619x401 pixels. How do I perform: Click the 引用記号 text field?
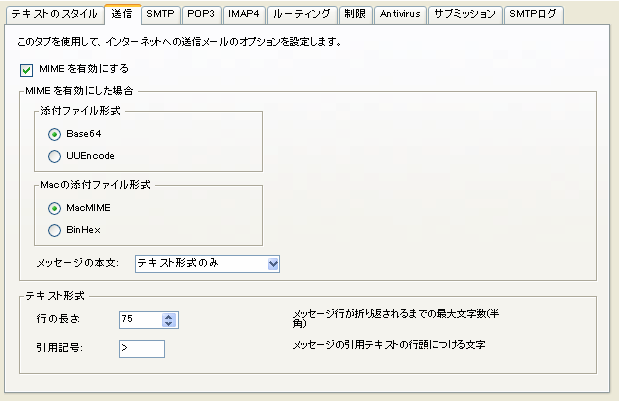point(140,348)
